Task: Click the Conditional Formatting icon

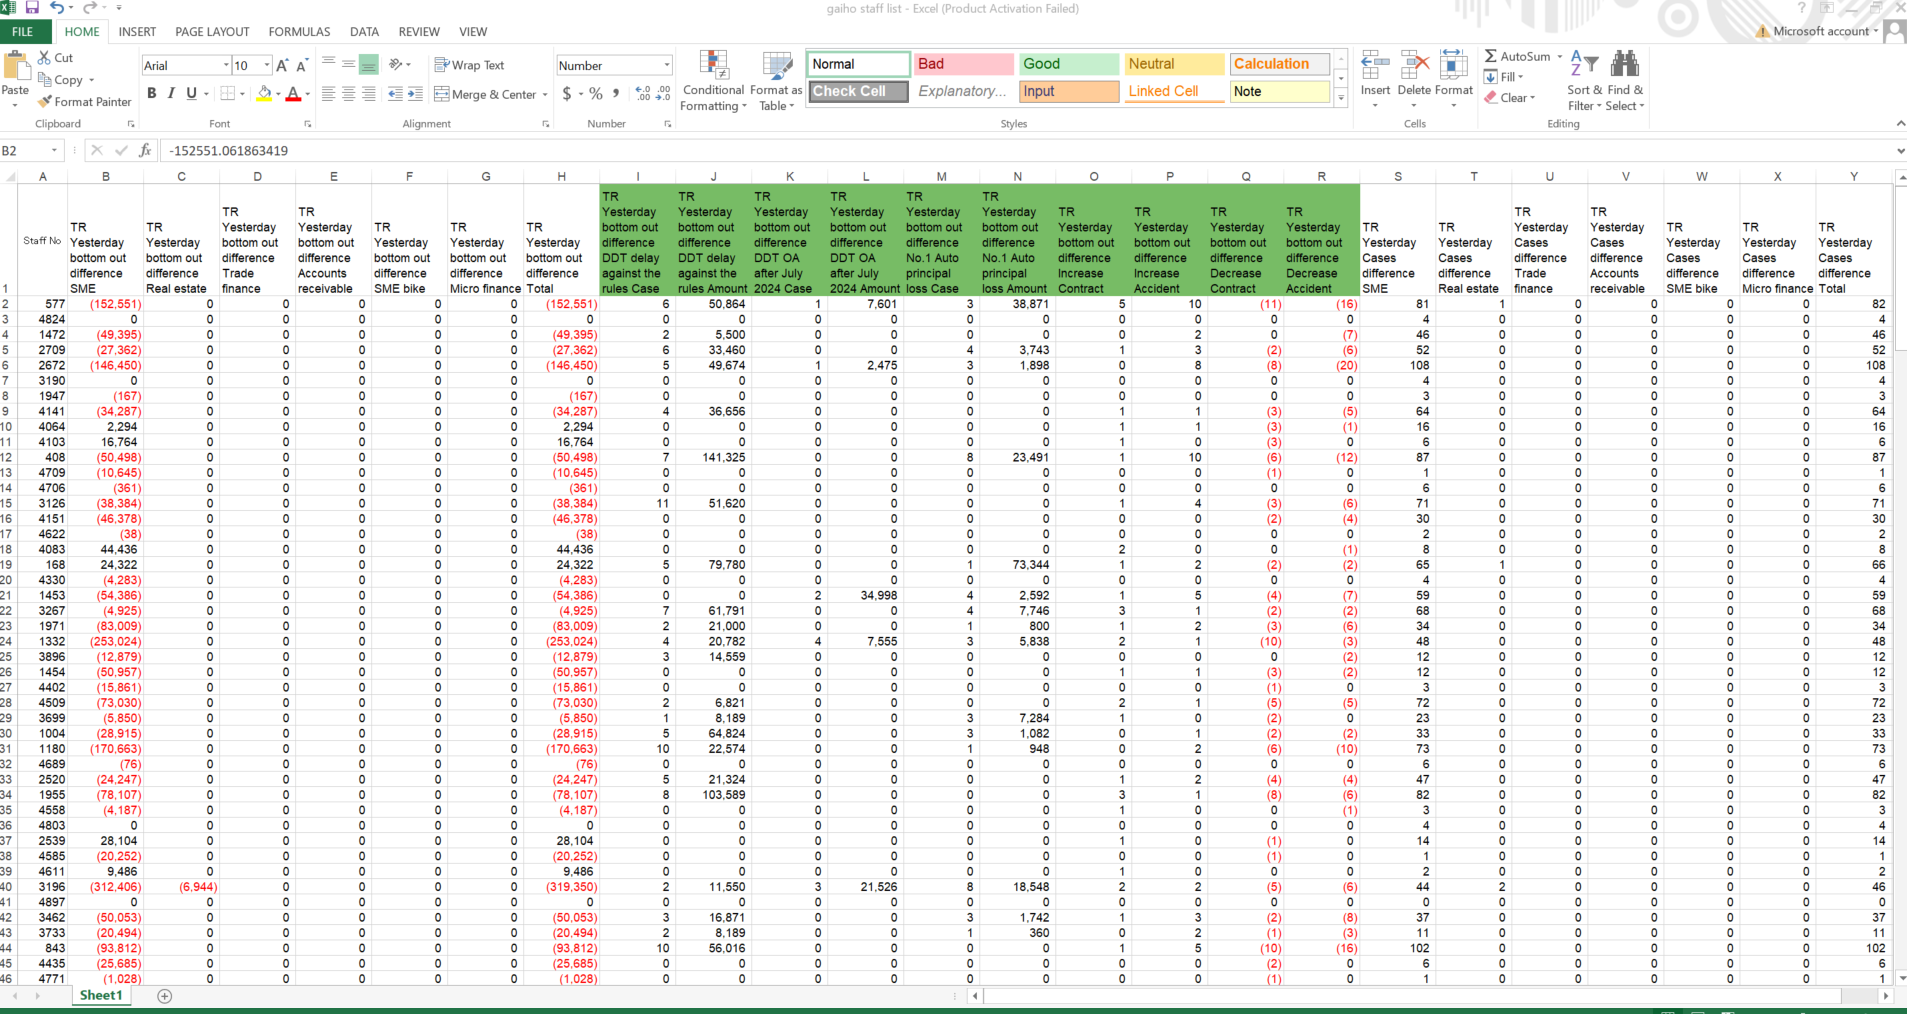Action: tap(713, 66)
